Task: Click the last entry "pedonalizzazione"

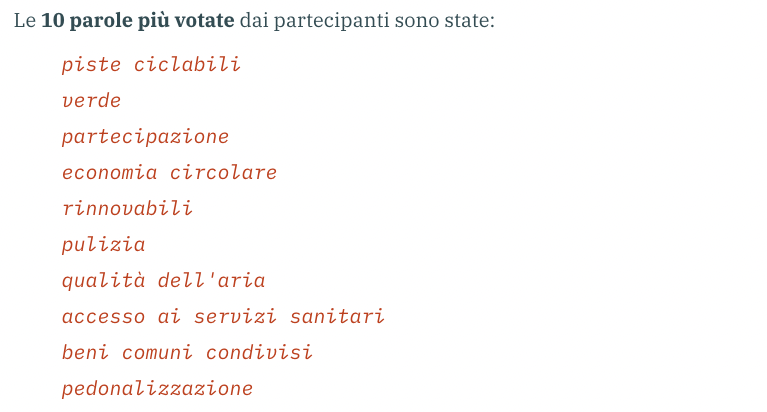Action: (x=157, y=389)
